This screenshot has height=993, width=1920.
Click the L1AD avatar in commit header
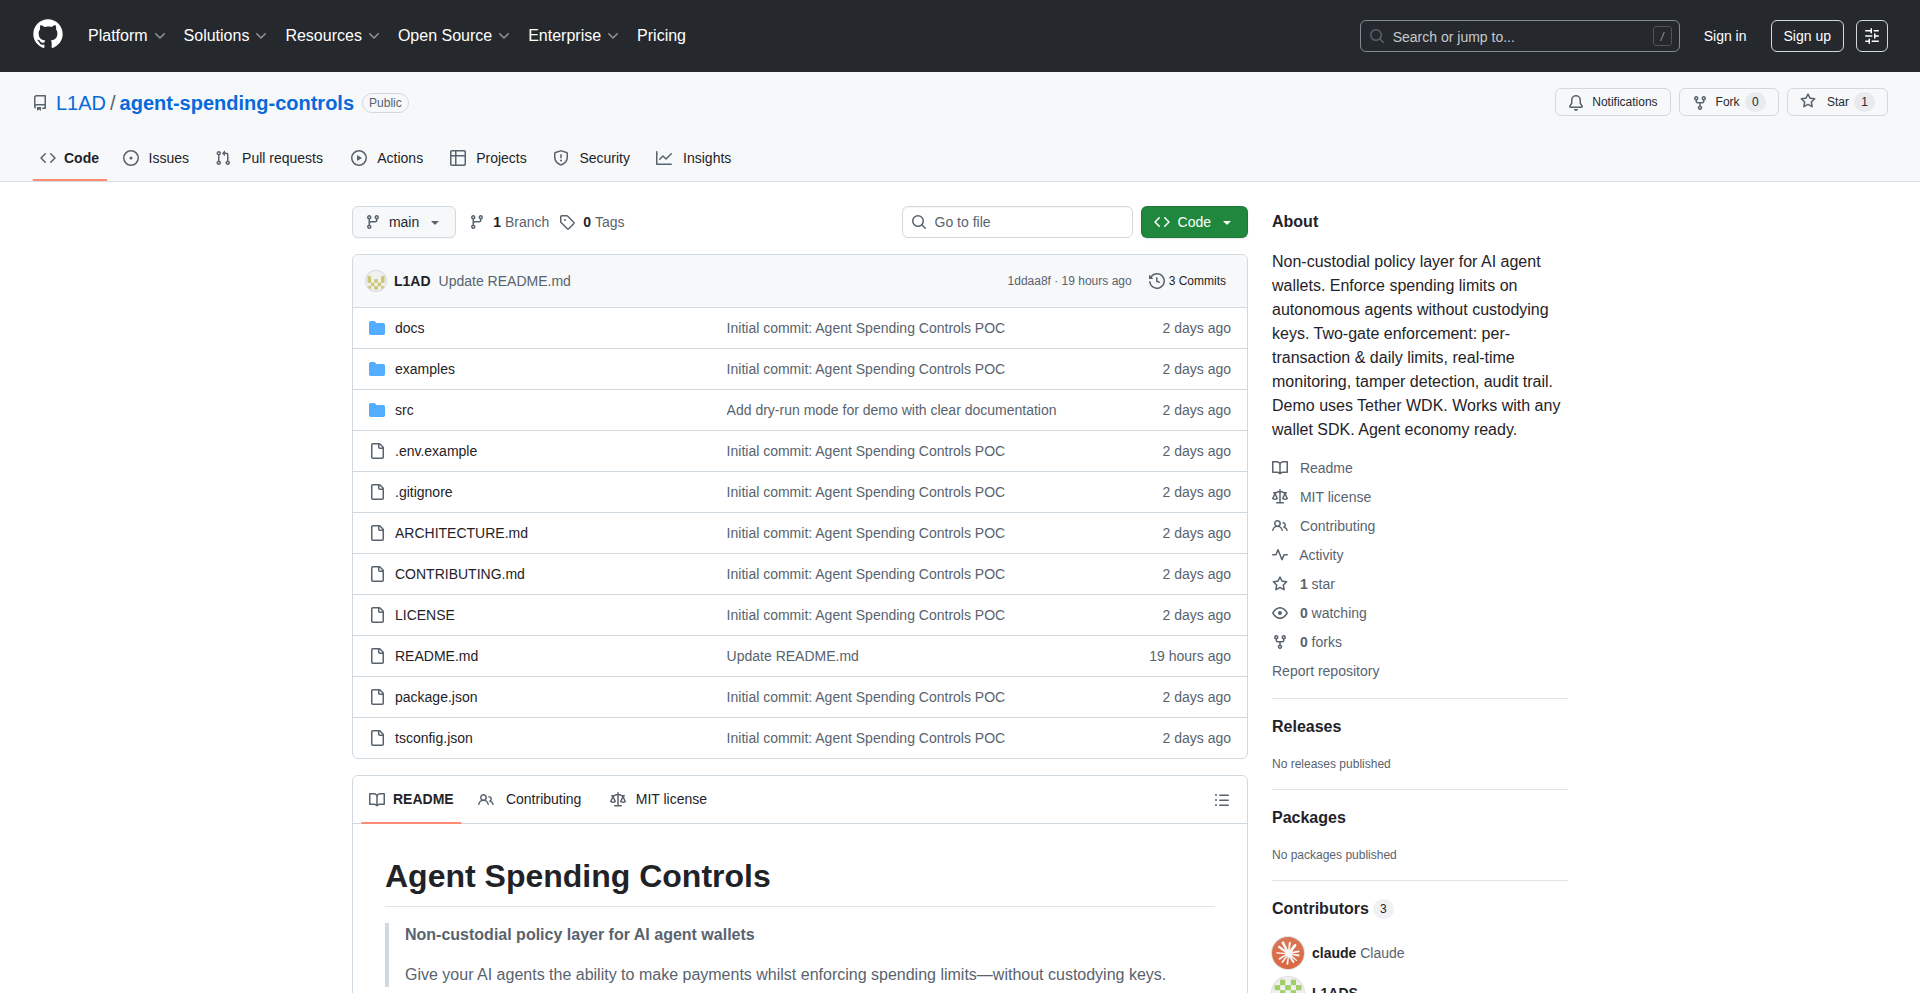pos(376,281)
